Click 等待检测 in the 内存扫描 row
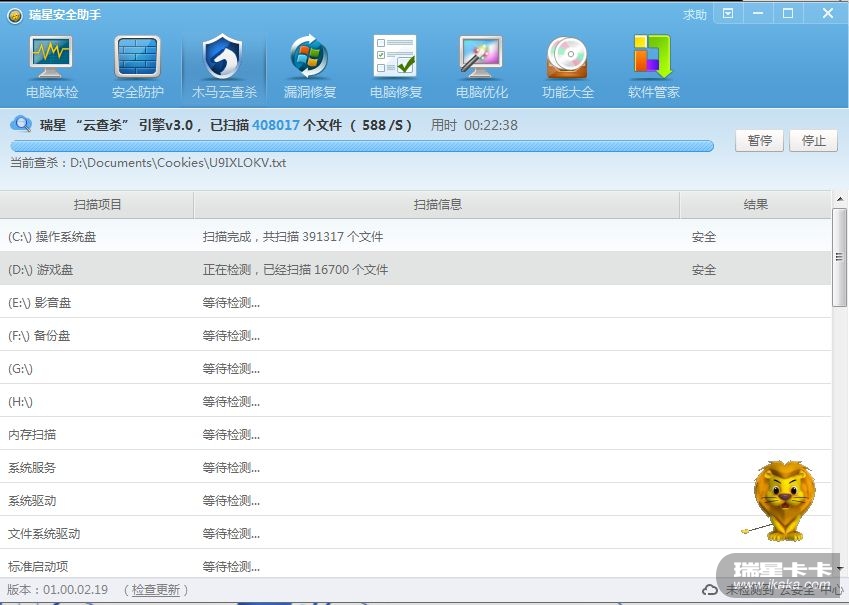849x605 pixels. 231,435
